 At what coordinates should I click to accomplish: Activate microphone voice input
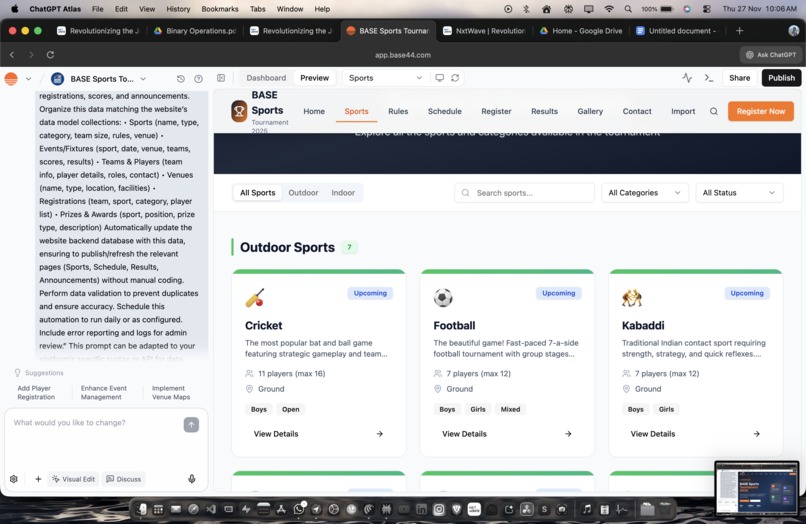(192, 479)
